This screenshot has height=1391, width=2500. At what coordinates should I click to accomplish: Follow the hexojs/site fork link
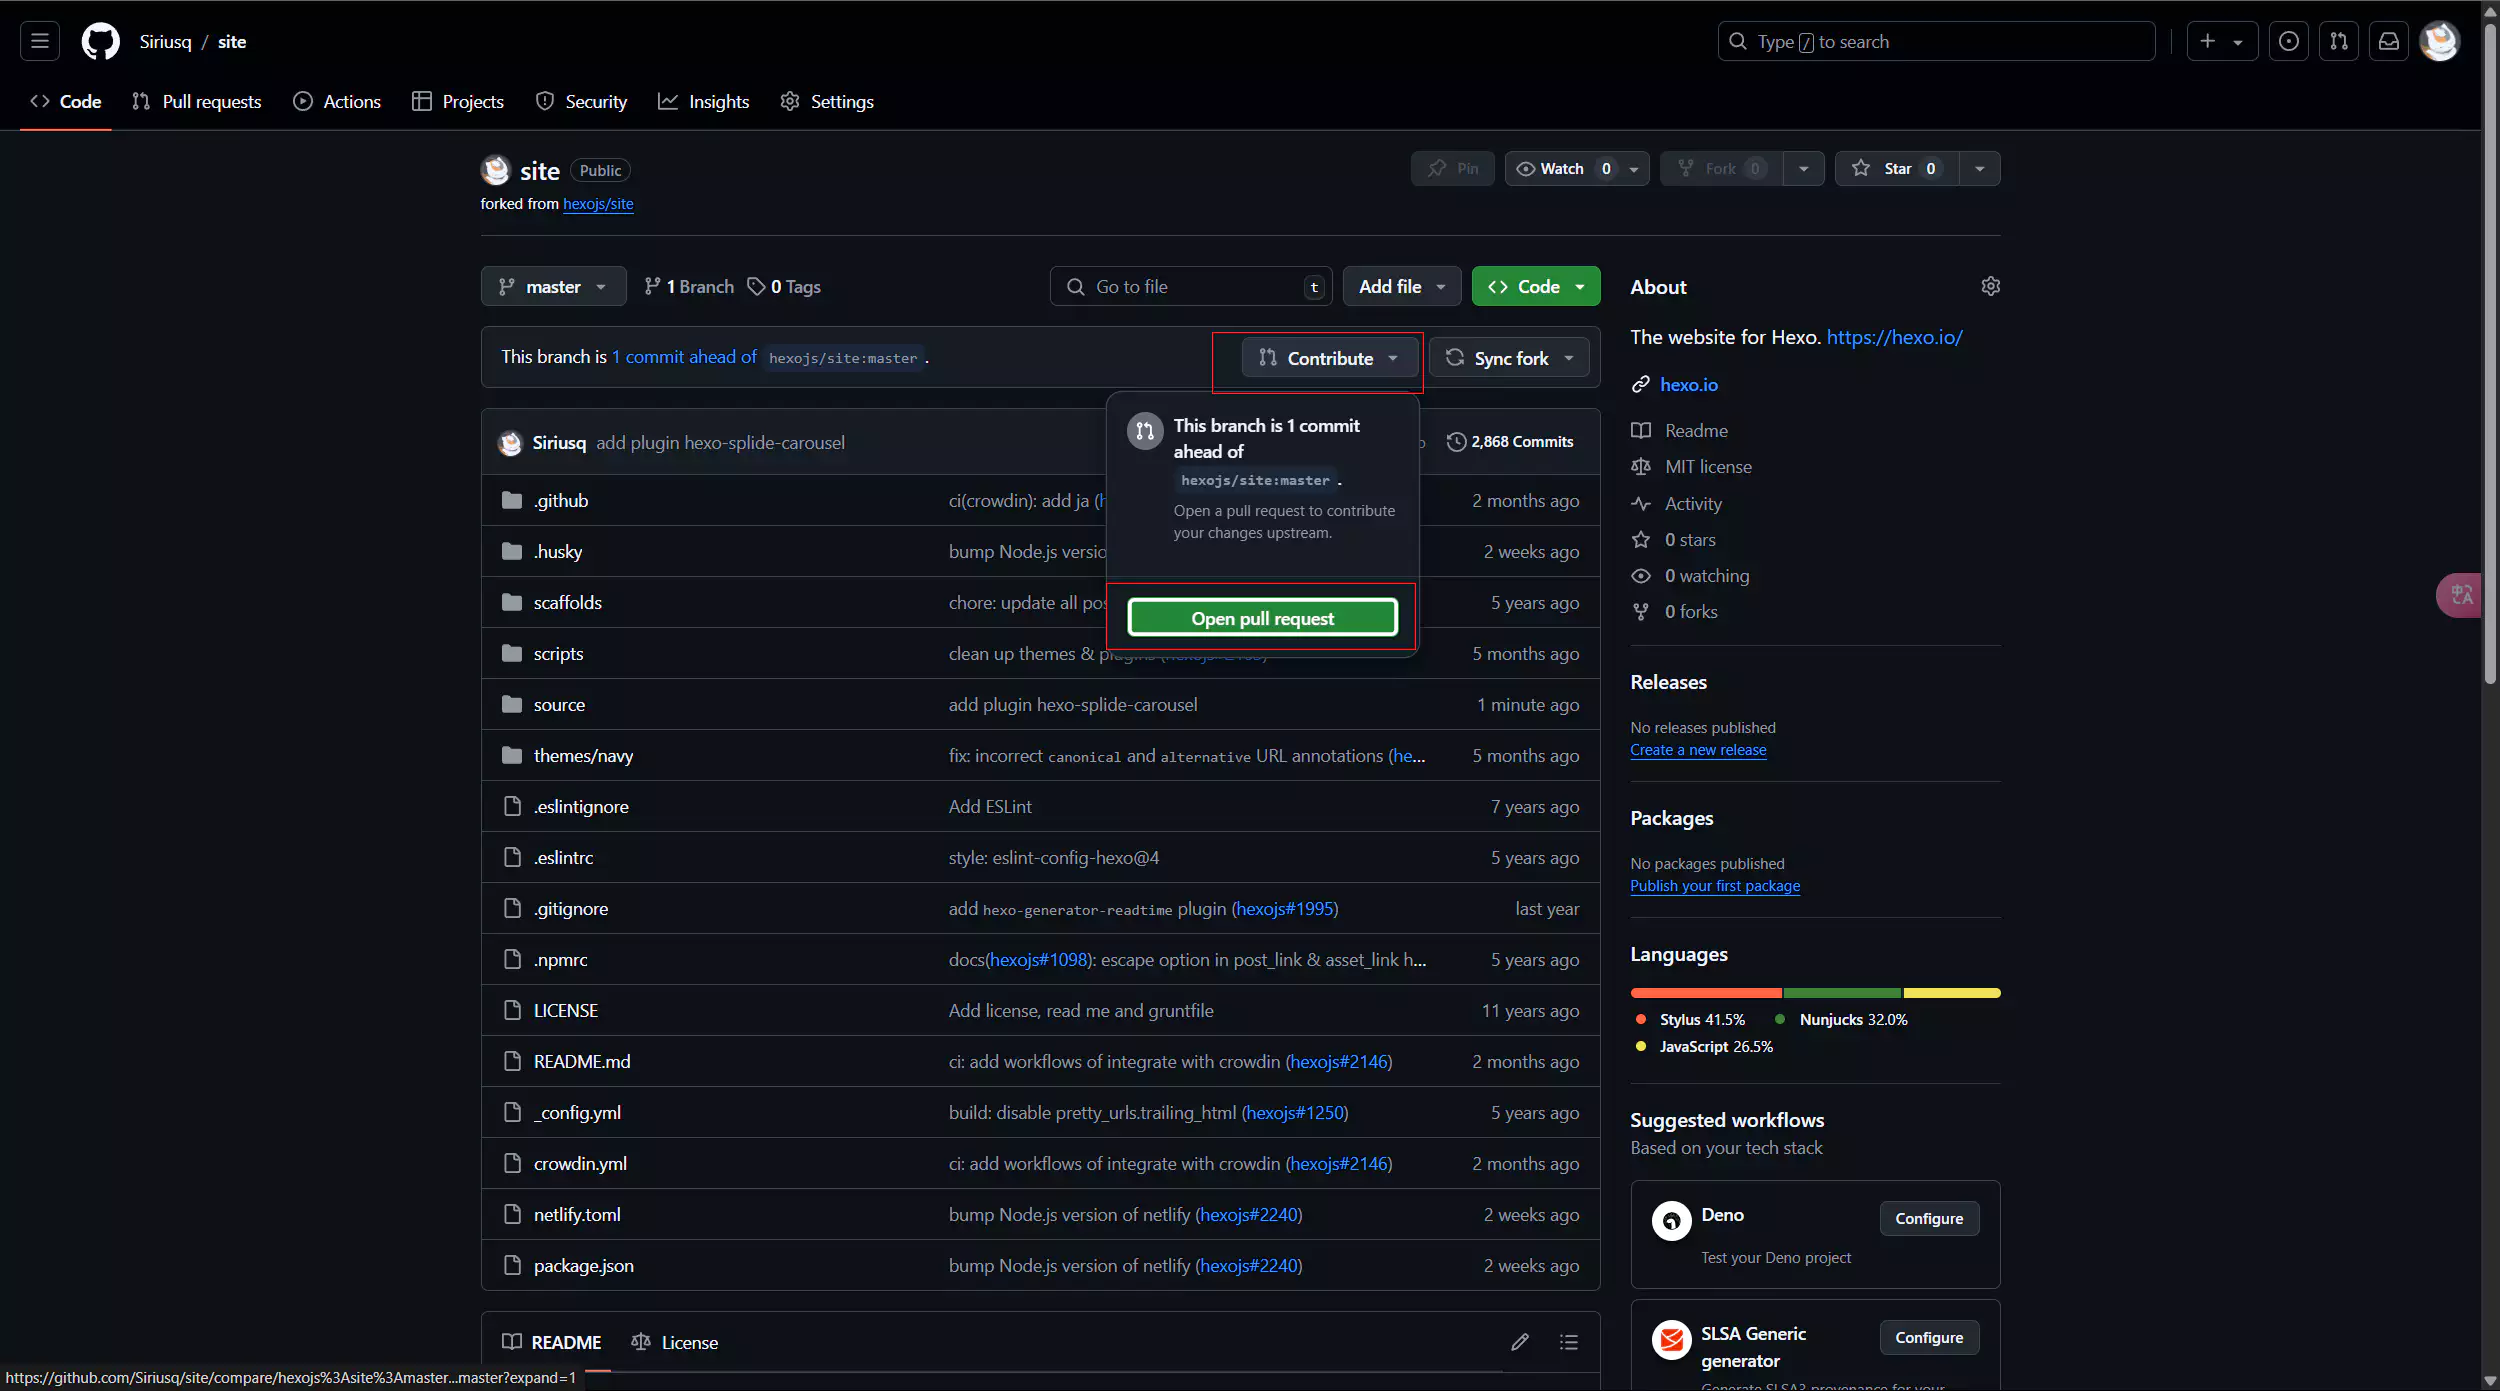pyautogui.click(x=598, y=204)
